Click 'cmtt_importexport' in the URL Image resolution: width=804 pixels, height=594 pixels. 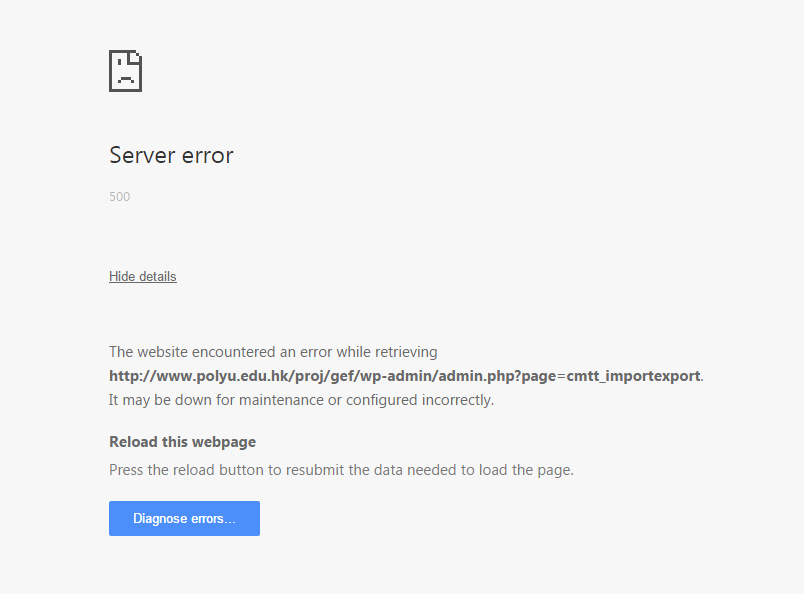coord(634,376)
